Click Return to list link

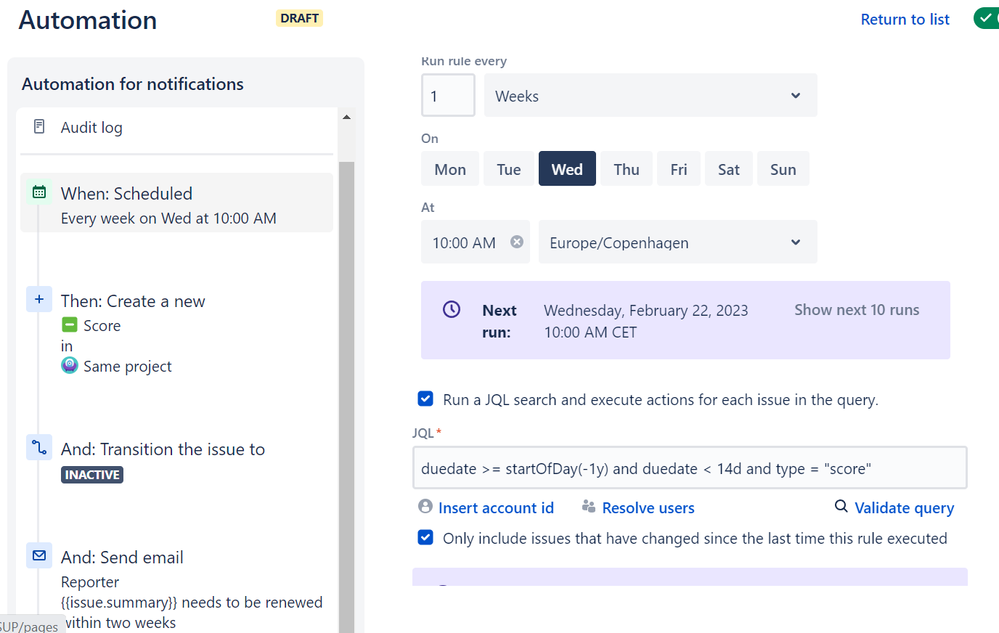click(905, 19)
